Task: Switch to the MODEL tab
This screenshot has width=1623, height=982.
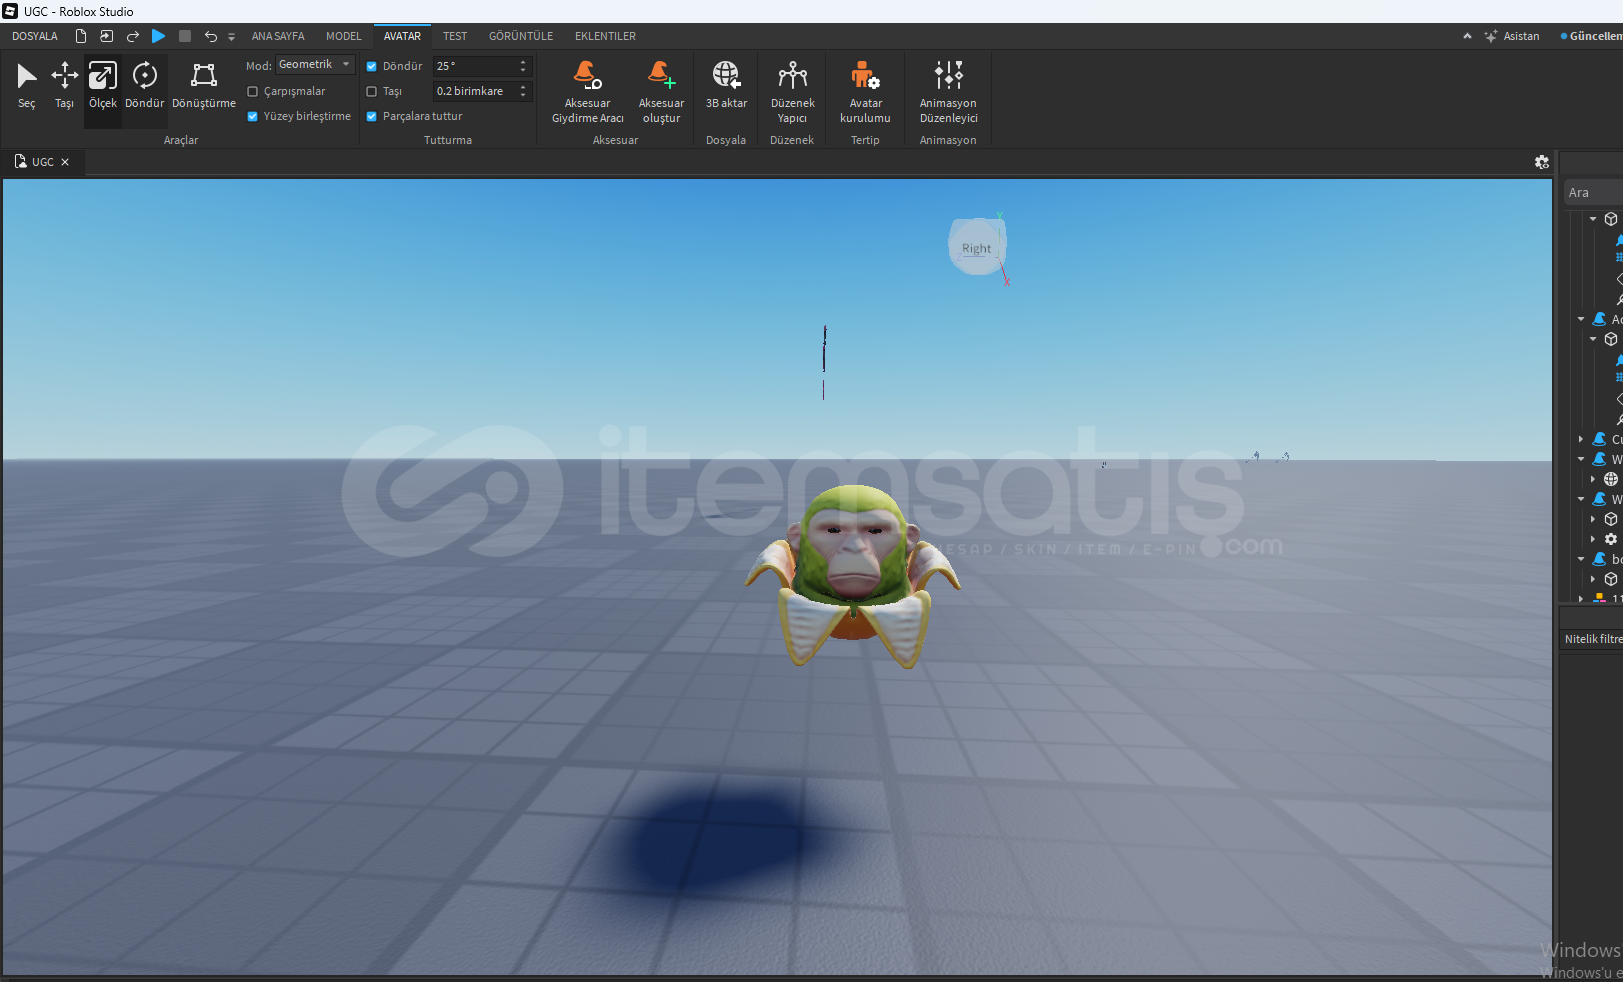Action: 344,36
